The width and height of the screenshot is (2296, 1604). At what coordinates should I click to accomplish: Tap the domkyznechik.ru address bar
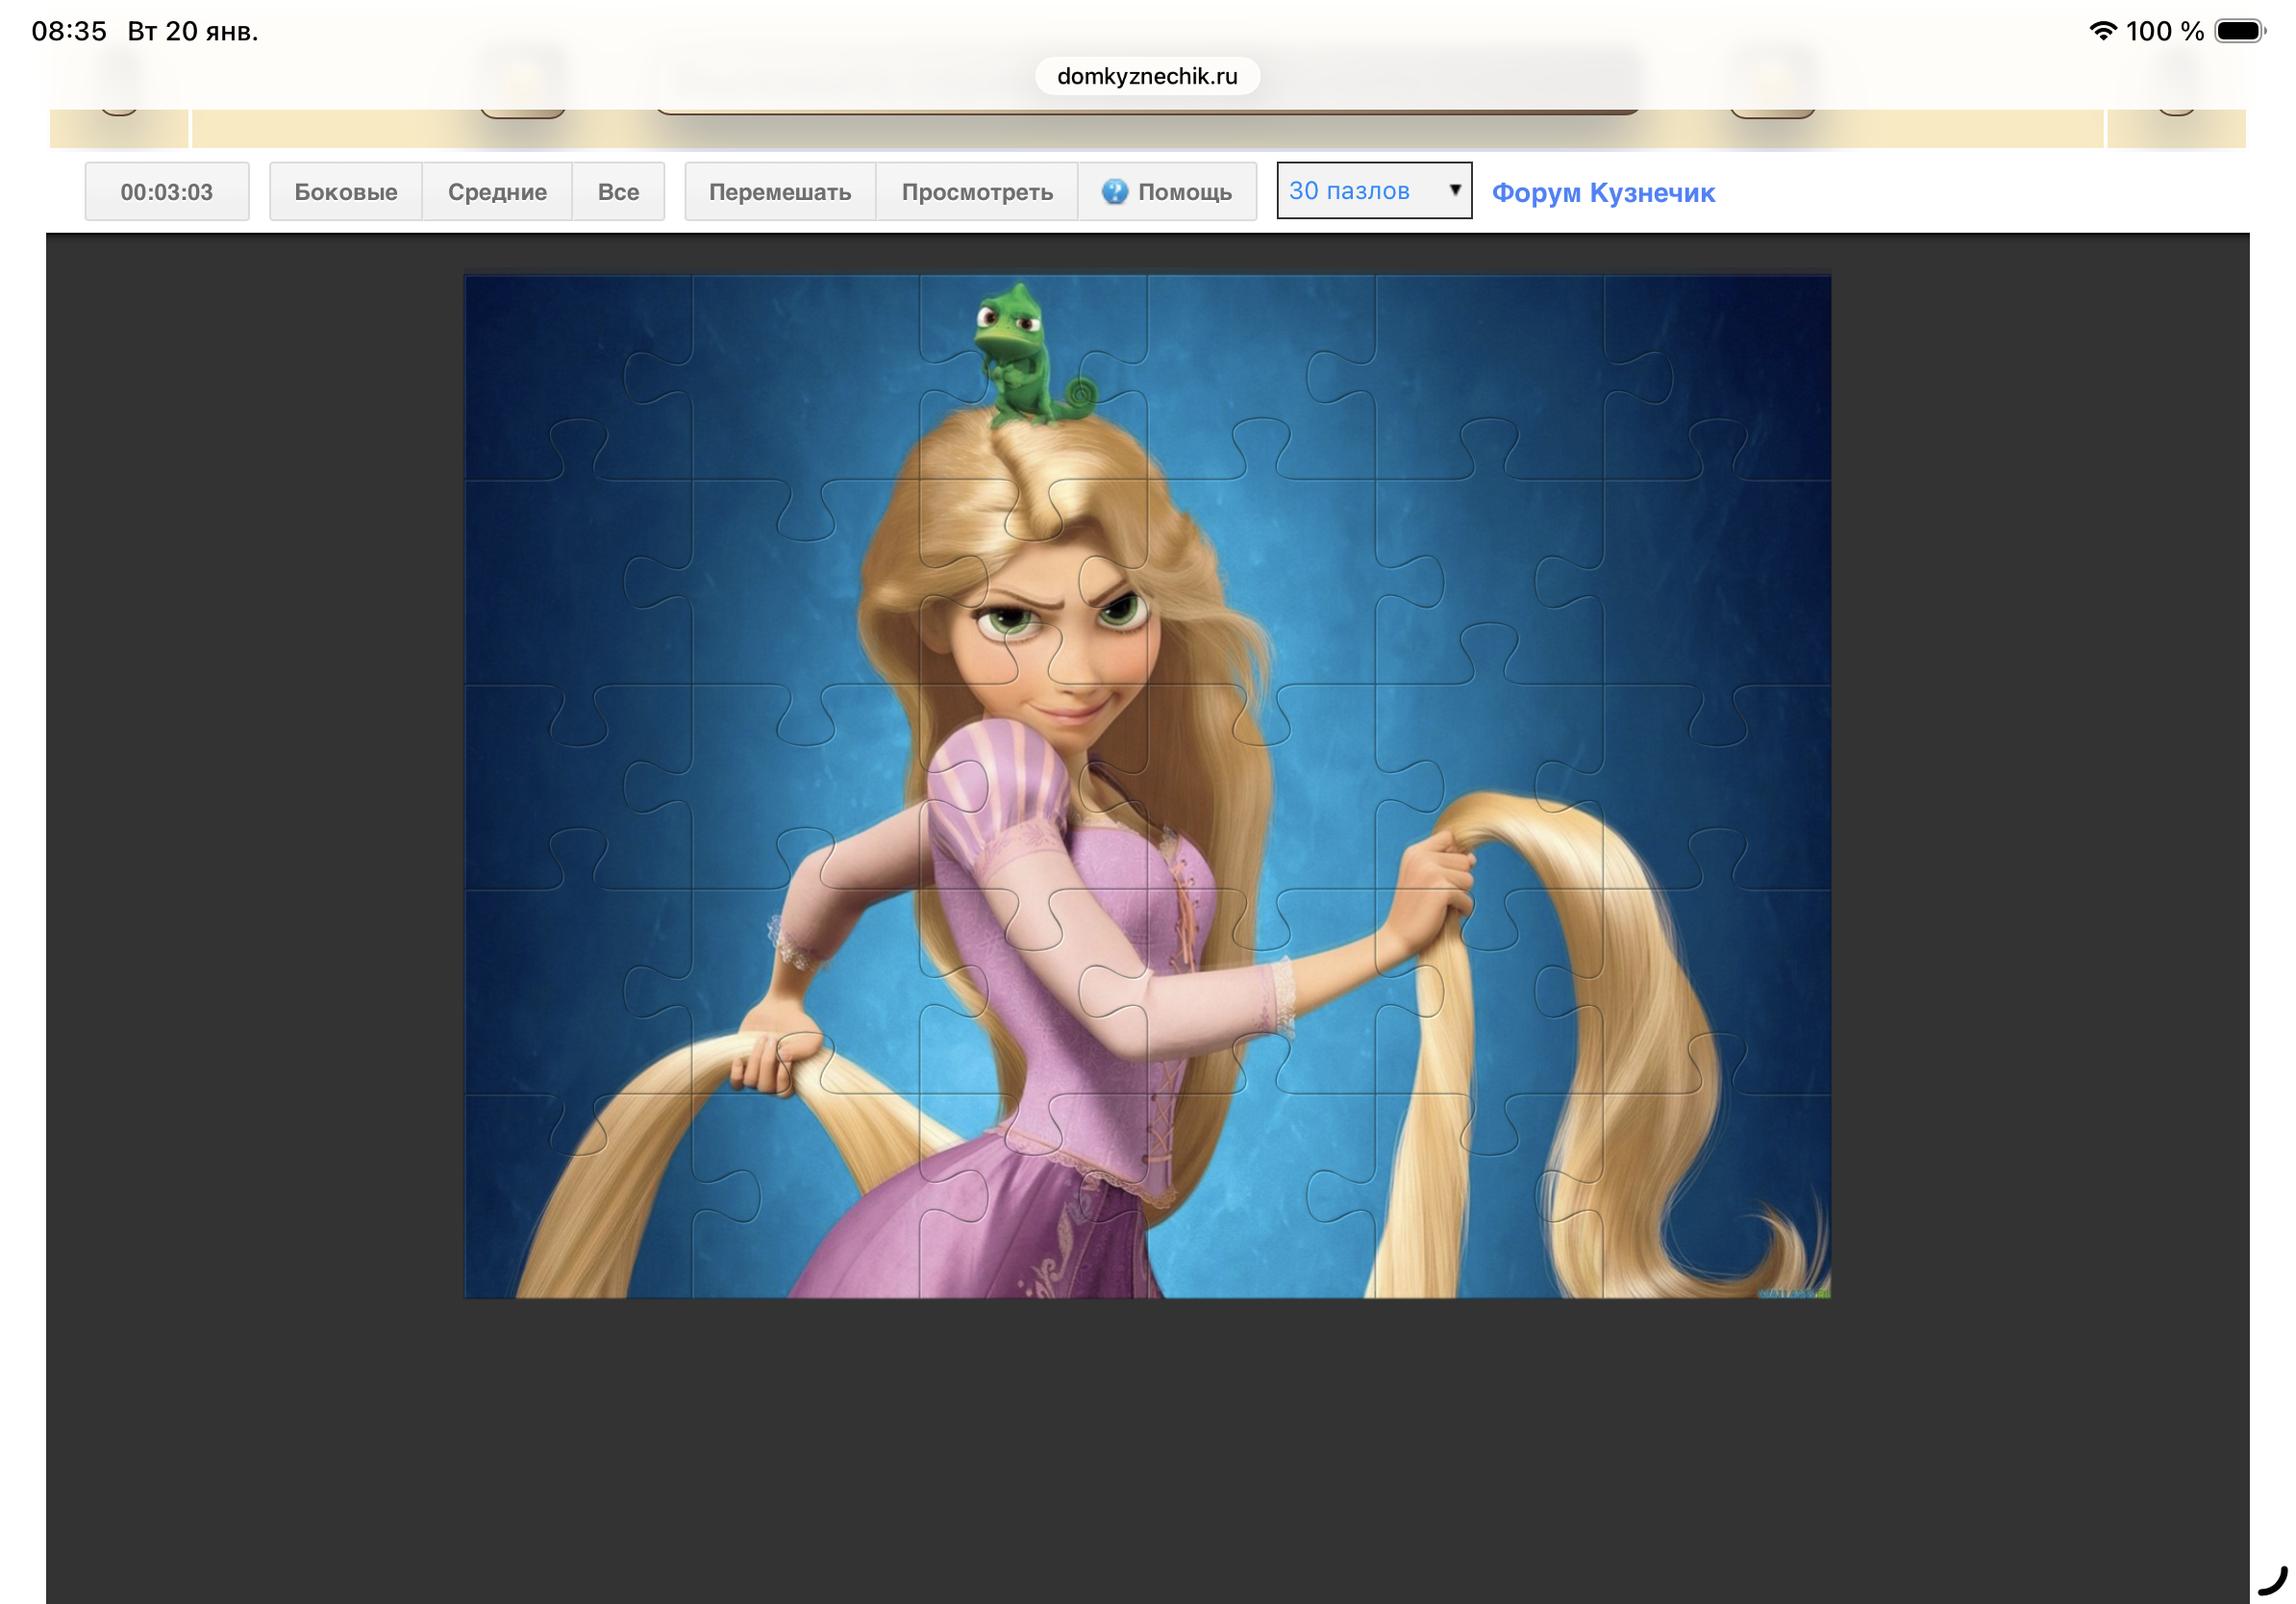(x=1146, y=76)
